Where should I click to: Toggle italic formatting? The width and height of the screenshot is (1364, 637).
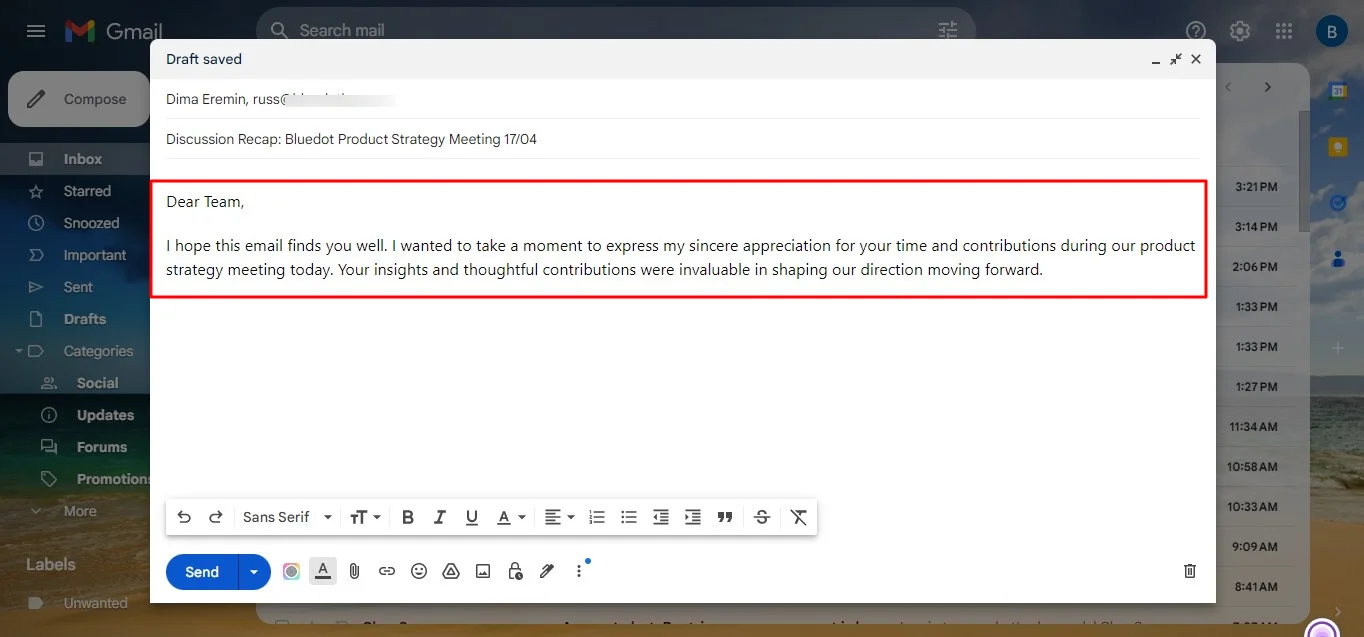[x=439, y=516]
